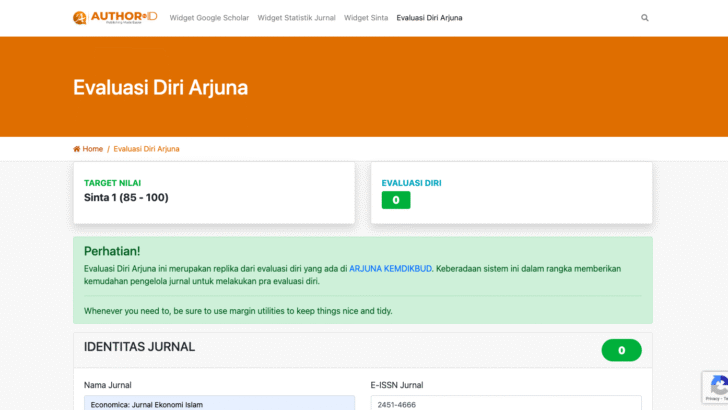Go to Home breadcrumb link

(92, 149)
